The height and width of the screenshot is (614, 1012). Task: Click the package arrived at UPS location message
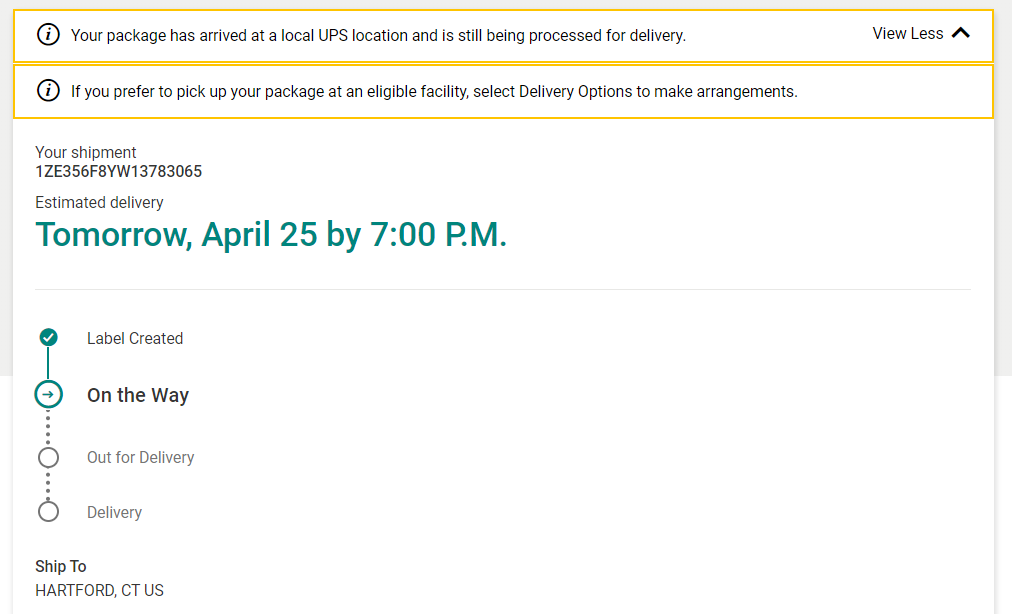point(378,35)
